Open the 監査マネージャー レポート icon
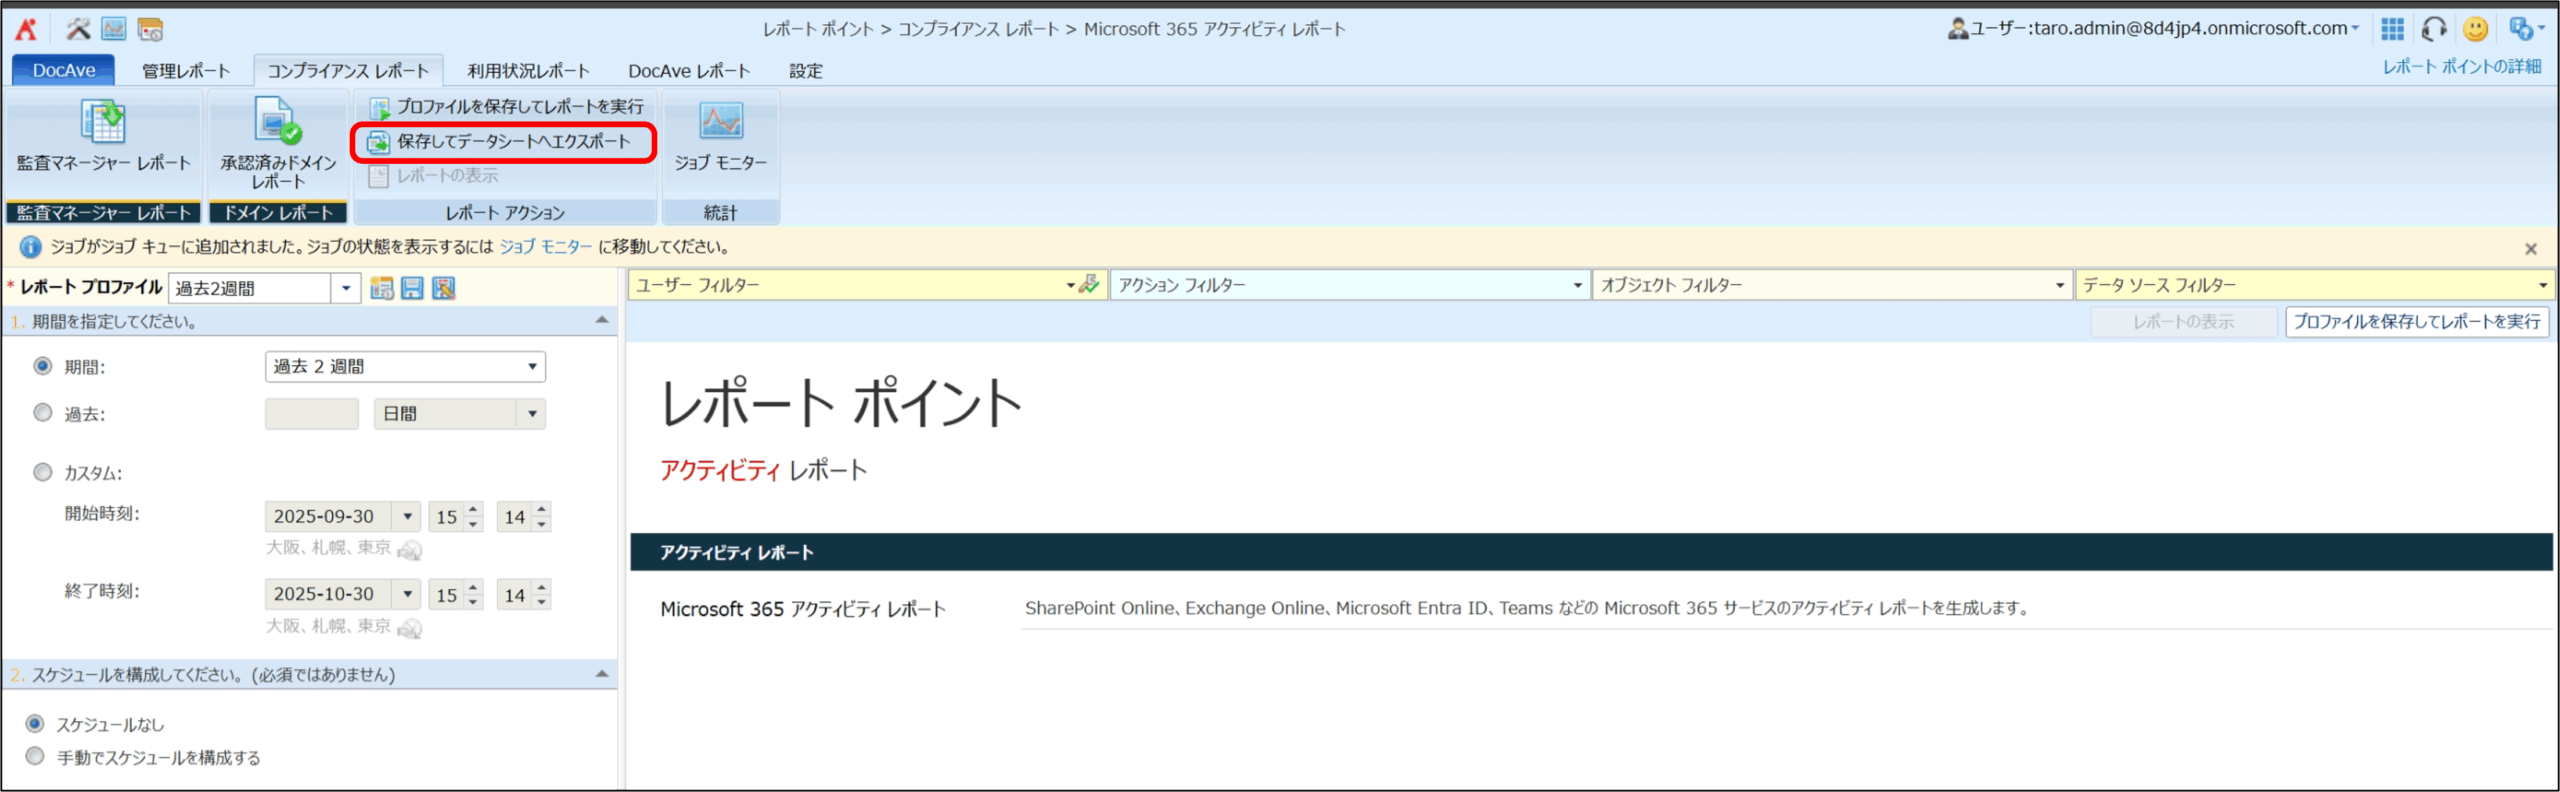The image size is (2560, 792). pos(102,124)
